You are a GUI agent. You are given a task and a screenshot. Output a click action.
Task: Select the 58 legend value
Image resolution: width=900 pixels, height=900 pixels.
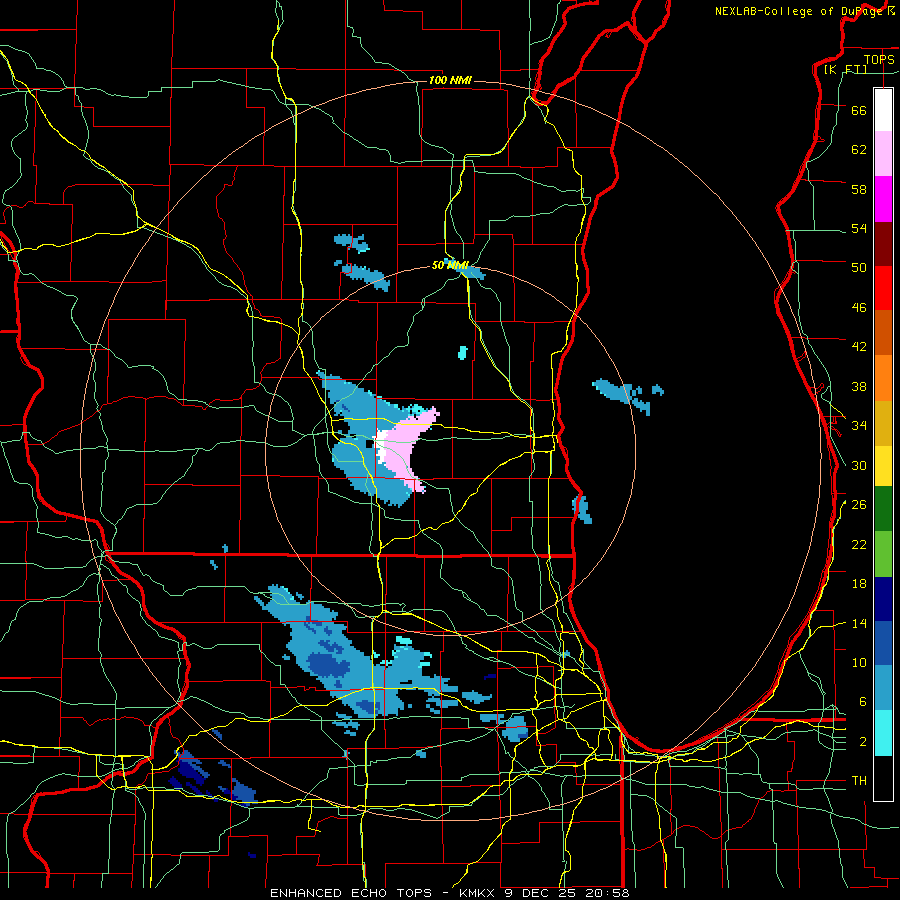(859, 189)
